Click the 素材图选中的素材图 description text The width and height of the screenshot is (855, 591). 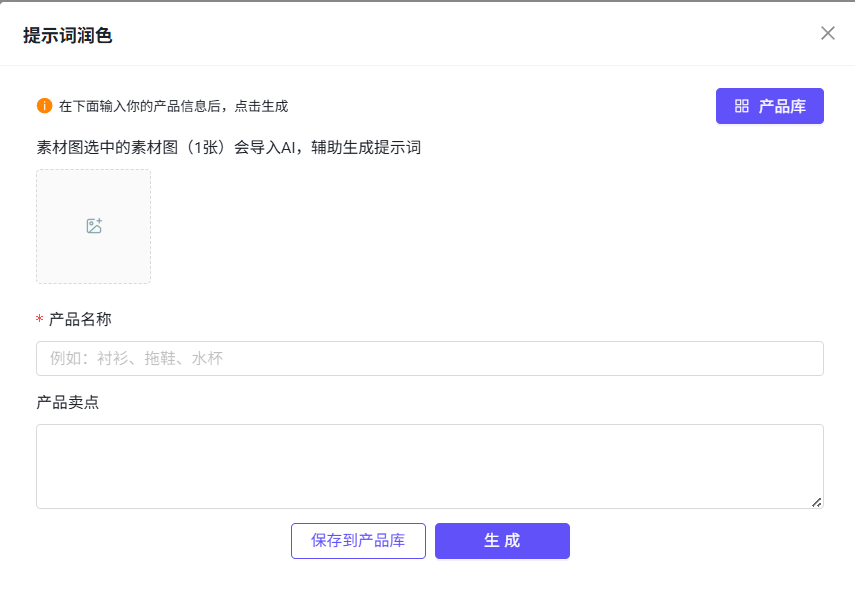pyautogui.click(x=228, y=148)
